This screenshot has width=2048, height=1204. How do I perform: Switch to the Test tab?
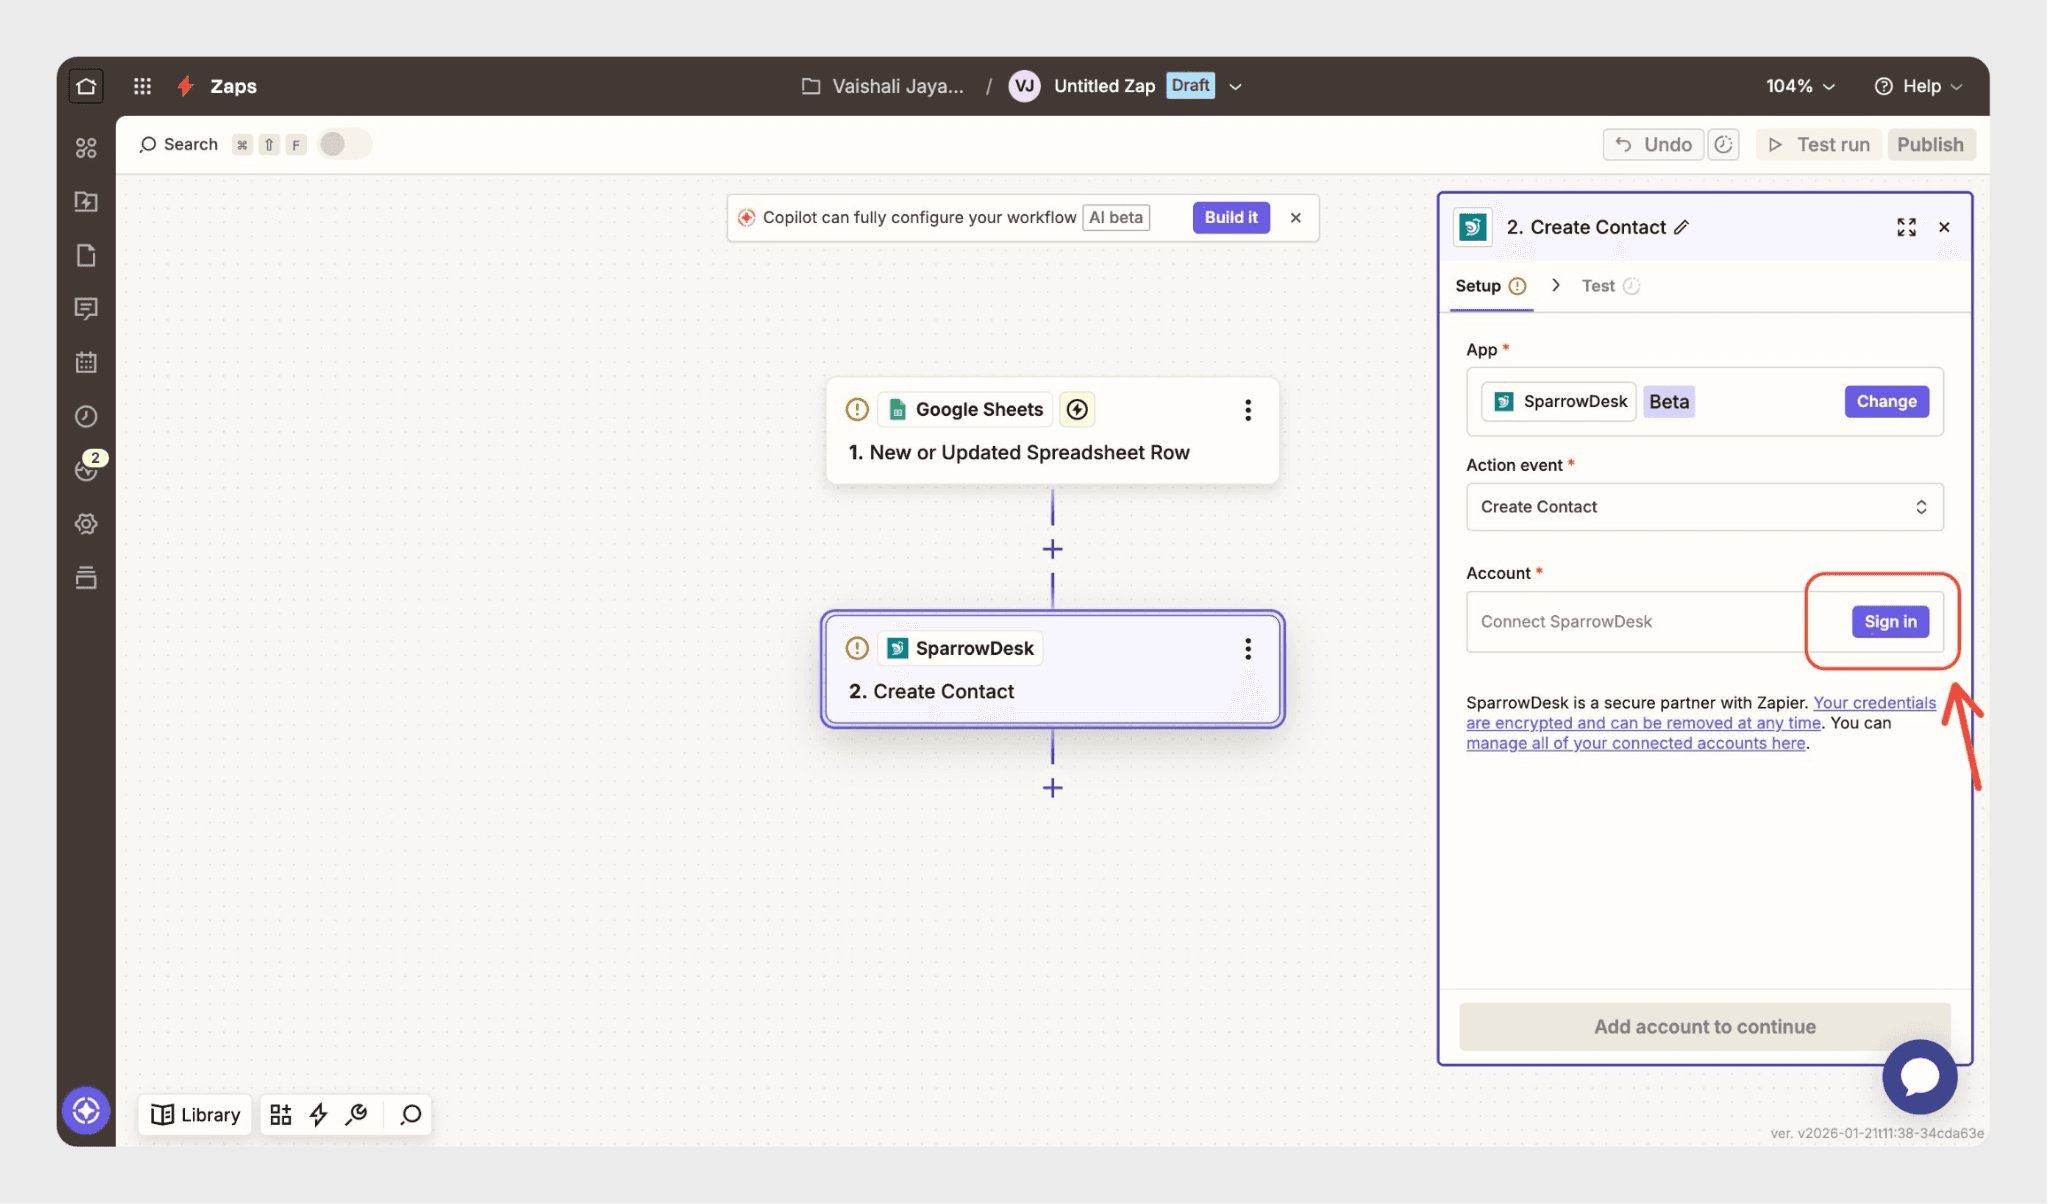(x=1598, y=286)
